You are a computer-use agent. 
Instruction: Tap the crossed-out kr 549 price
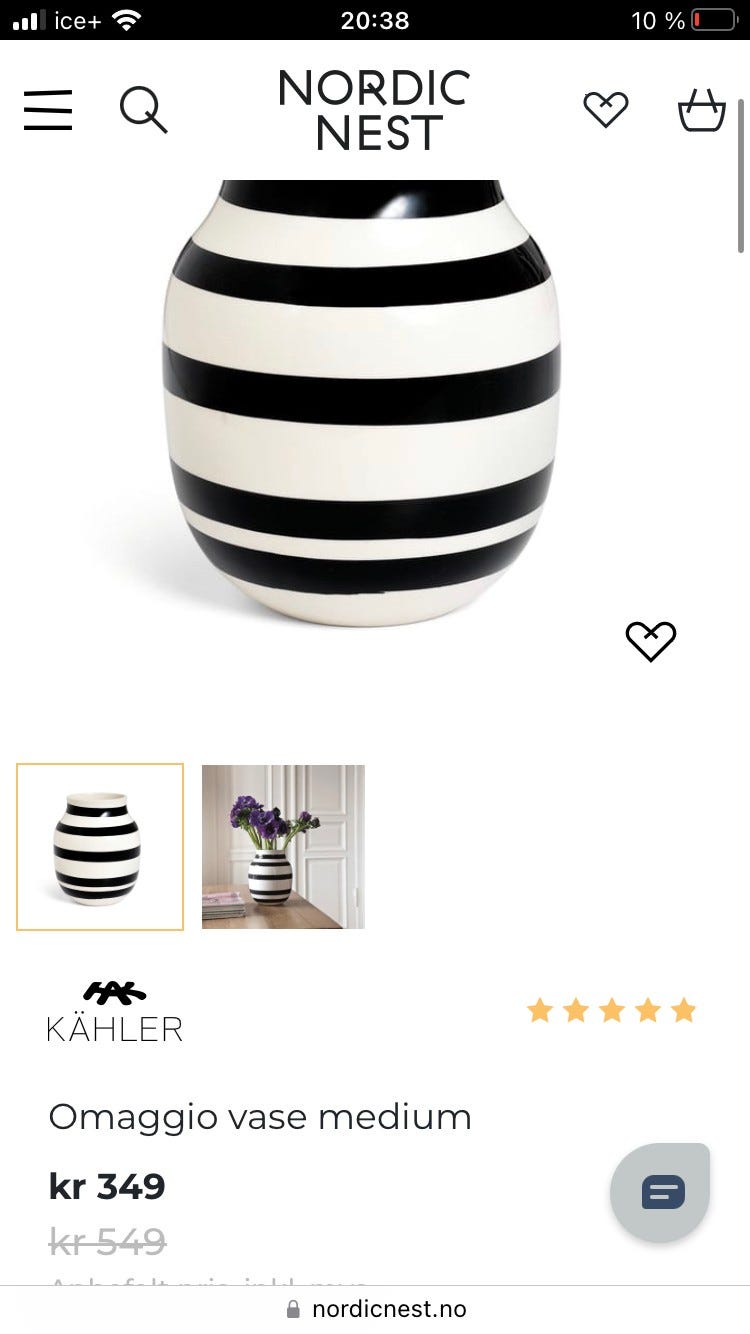click(x=107, y=1242)
